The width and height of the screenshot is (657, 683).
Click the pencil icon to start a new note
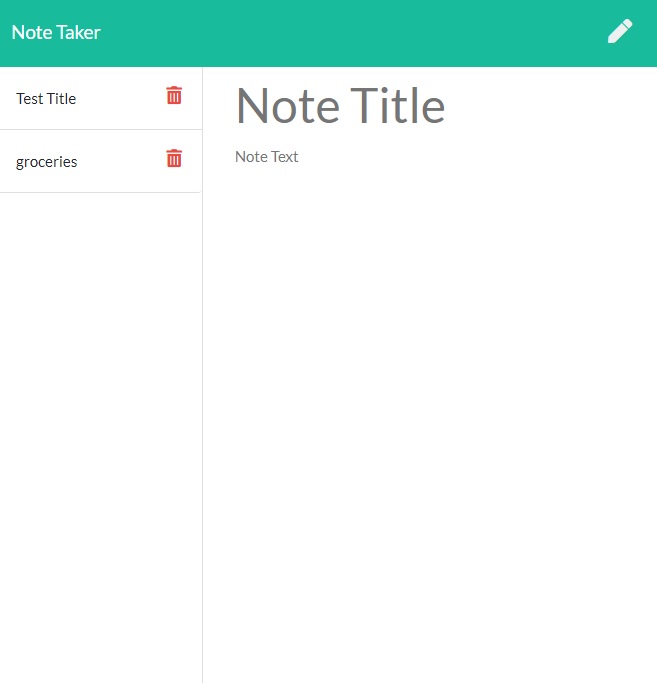pyautogui.click(x=620, y=31)
